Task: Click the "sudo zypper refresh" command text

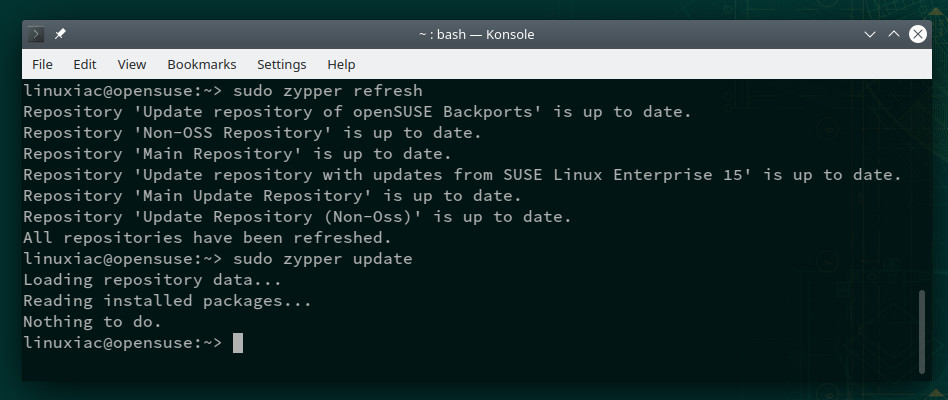Action: coord(328,91)
